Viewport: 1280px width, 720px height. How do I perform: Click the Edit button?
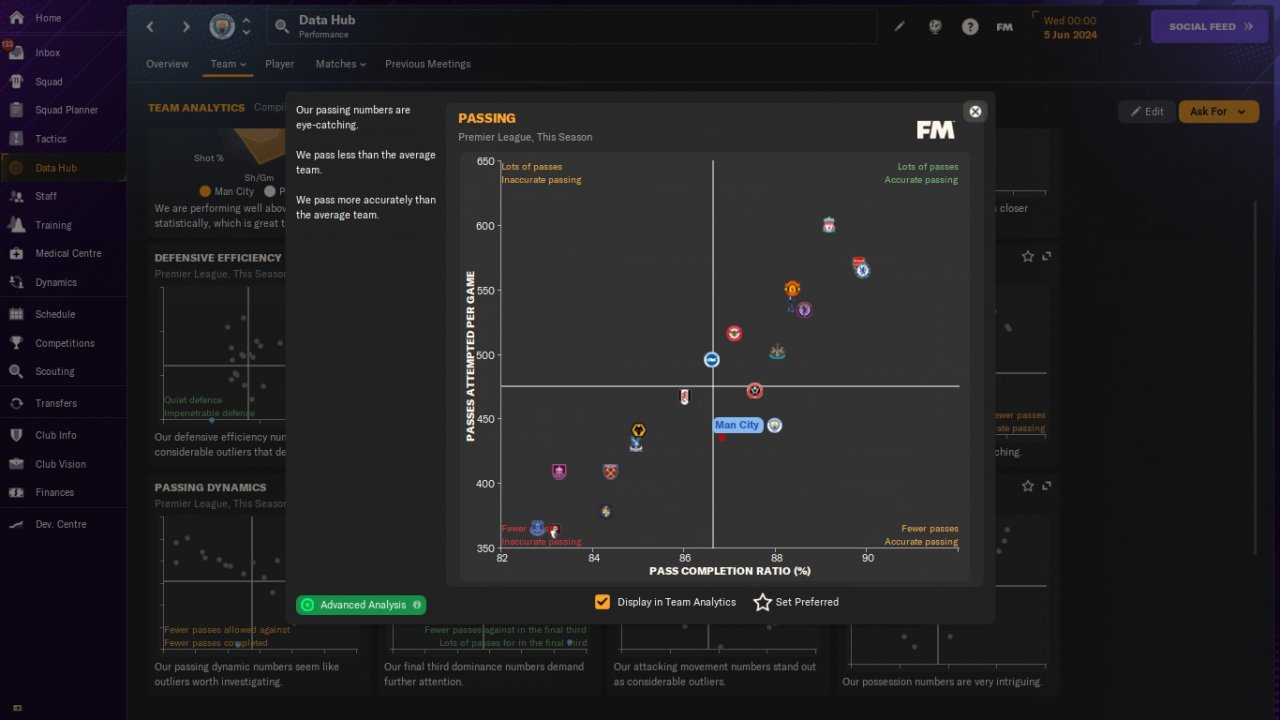1146,112
